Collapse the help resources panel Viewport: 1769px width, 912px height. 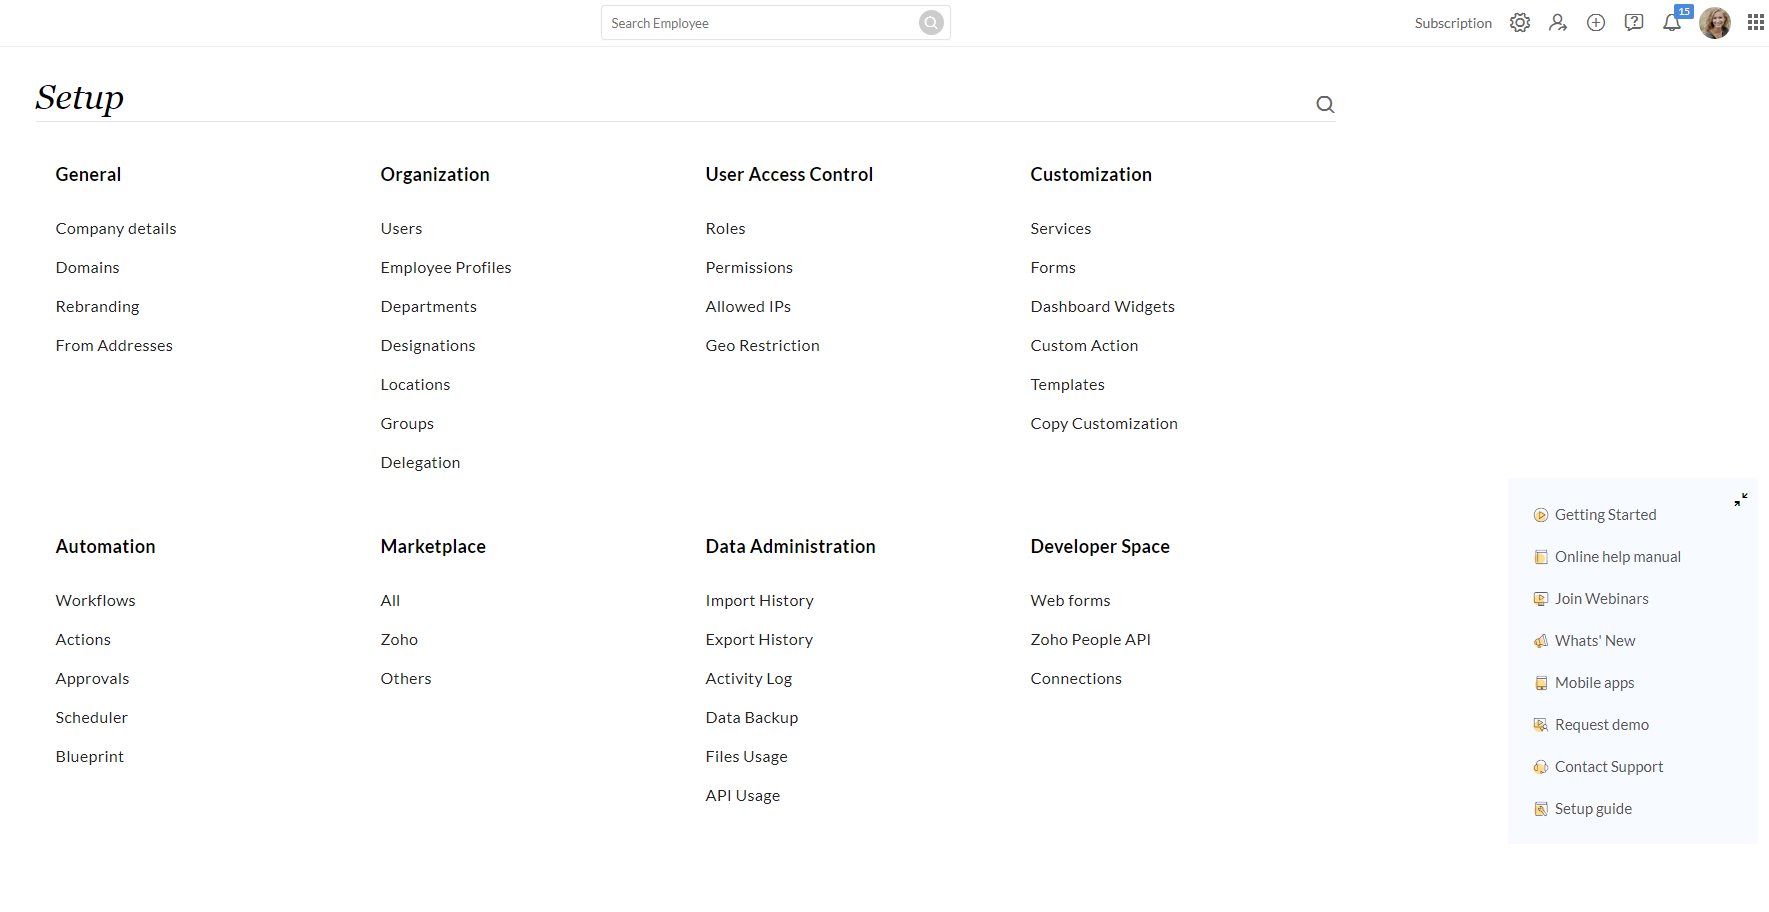pos(1741,499)
